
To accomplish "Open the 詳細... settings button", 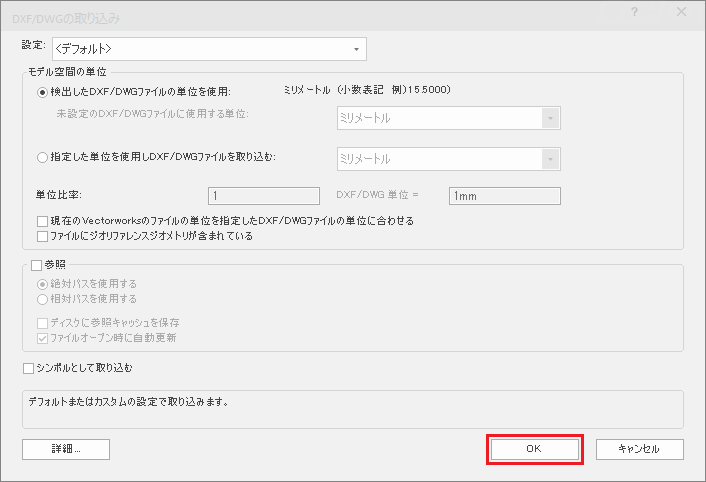I will [65, 450].
